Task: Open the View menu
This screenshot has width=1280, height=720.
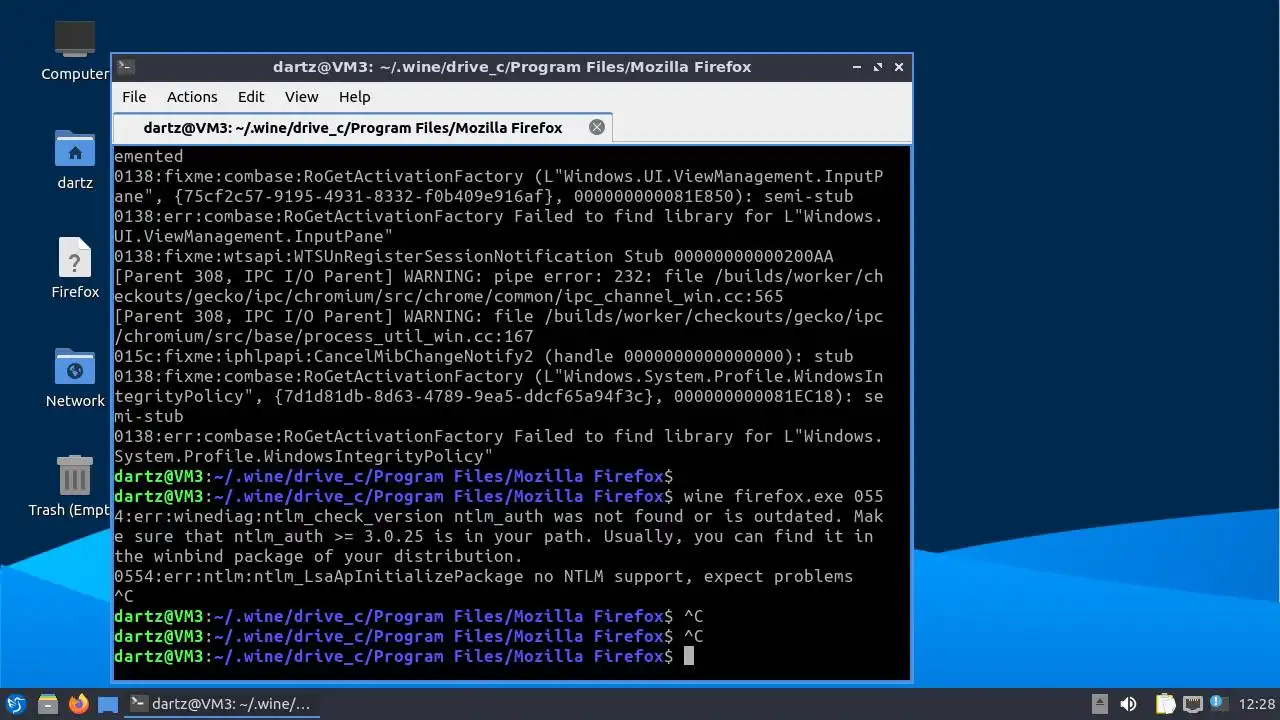Action: pyautogui.click(x=301, y=97)
